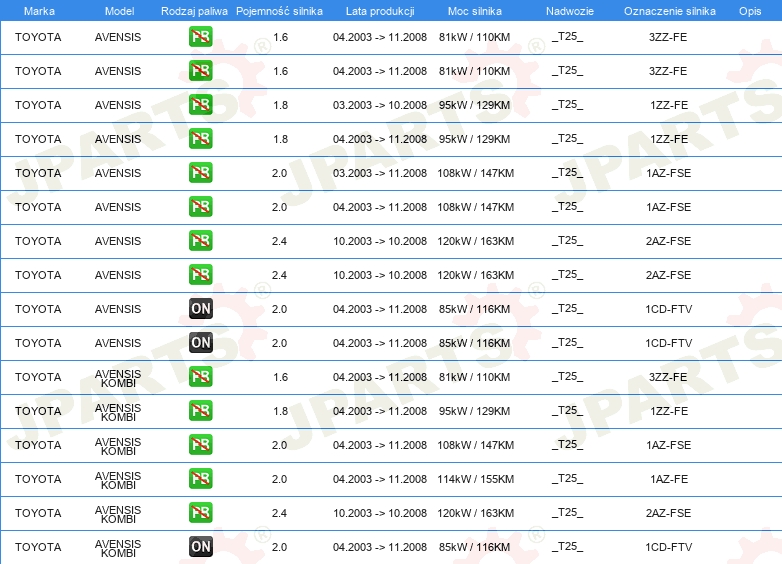Click 1CD-FTV in the Avensis Kombi row
This screenshot has width=782, height=564.
click(668, 547)
